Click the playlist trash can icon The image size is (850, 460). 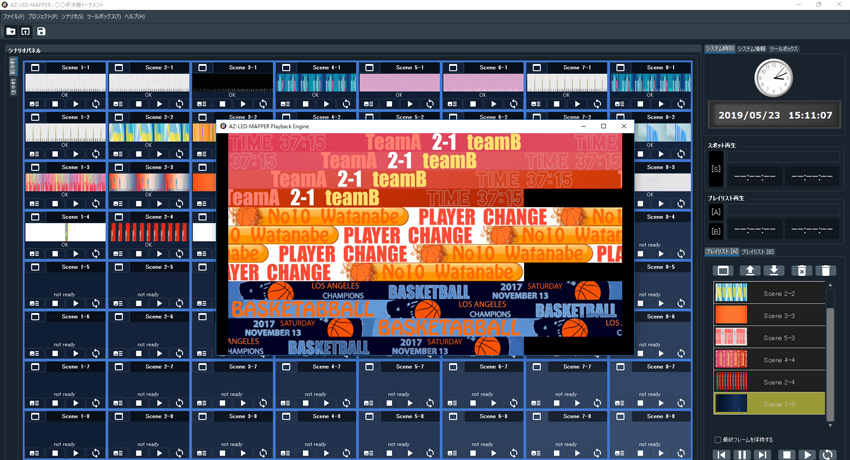pos(825,271)
